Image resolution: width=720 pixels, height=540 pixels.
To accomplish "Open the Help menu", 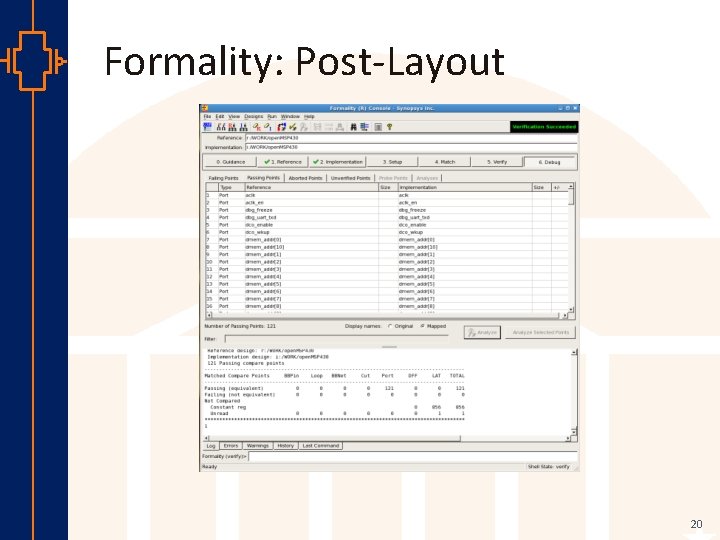I will point(309,117).
